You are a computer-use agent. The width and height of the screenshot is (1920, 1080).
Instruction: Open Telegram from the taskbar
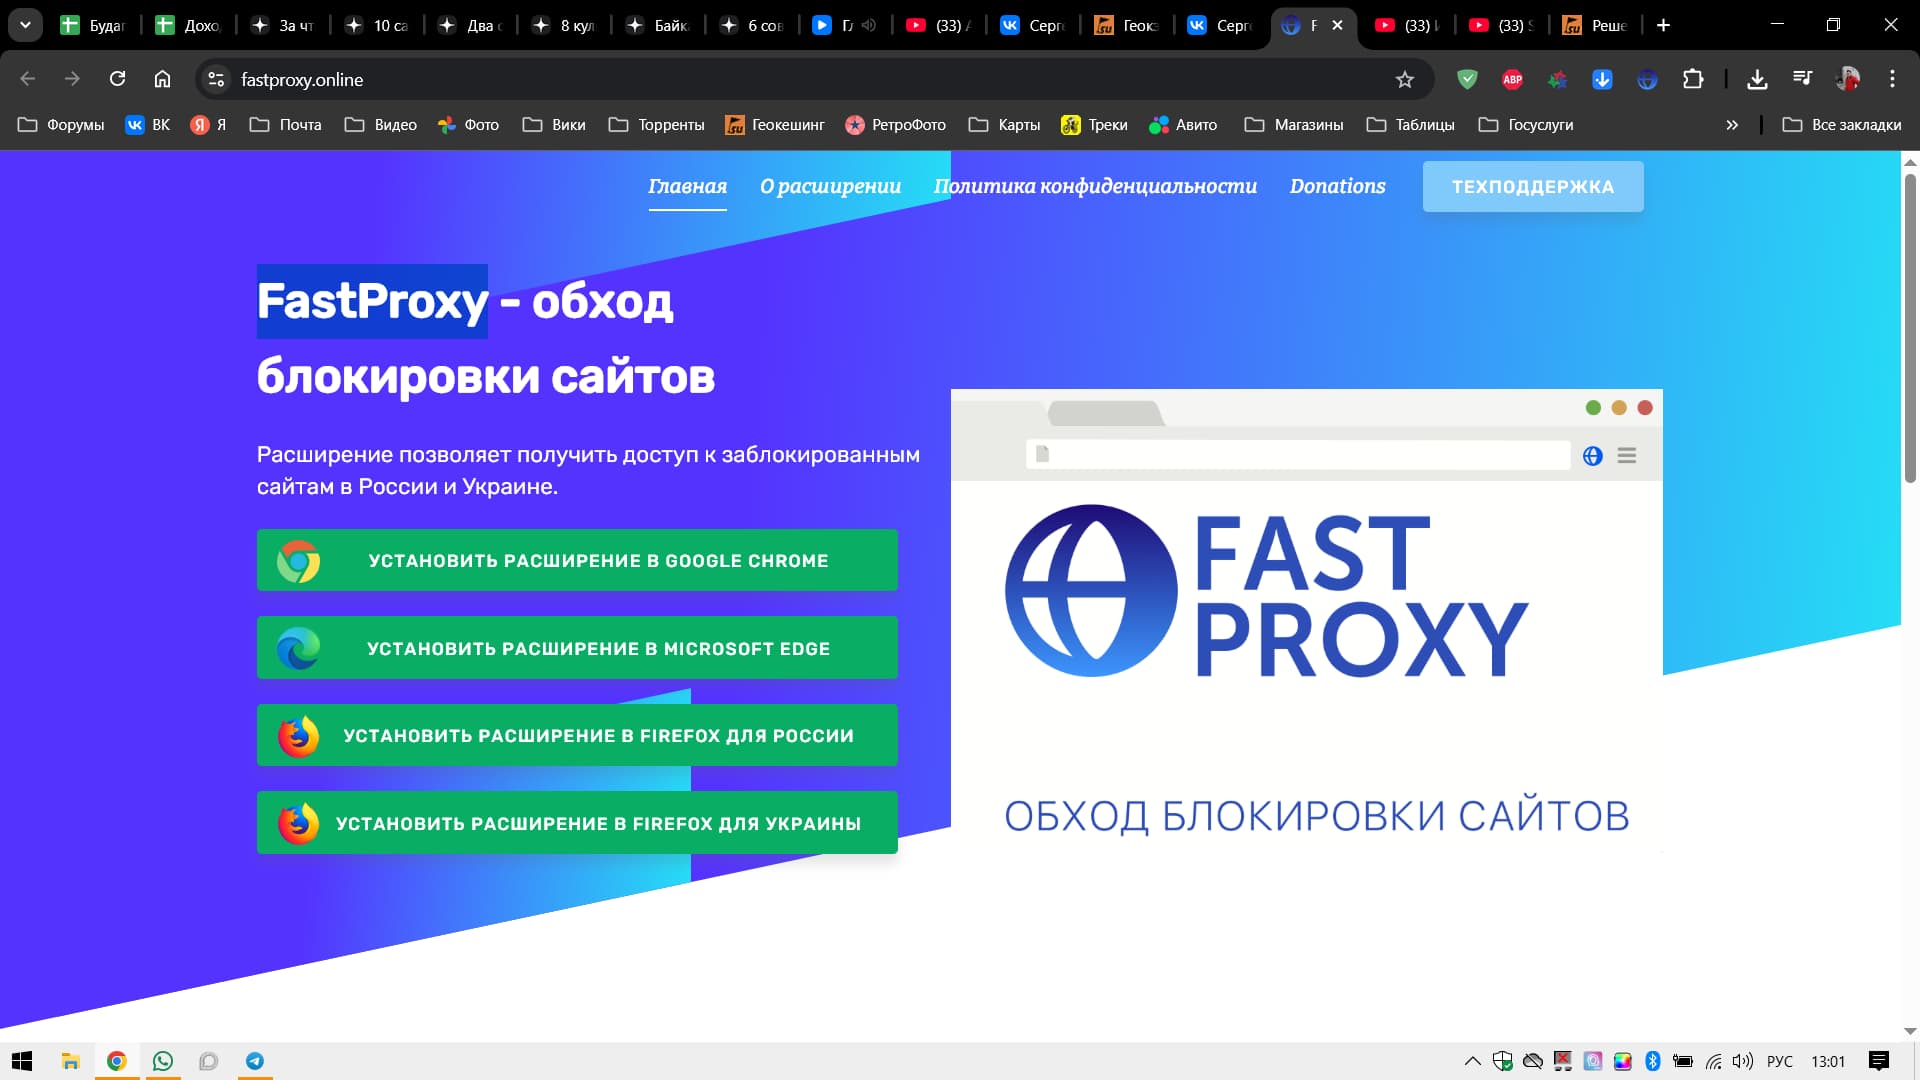coord(255,1061)
